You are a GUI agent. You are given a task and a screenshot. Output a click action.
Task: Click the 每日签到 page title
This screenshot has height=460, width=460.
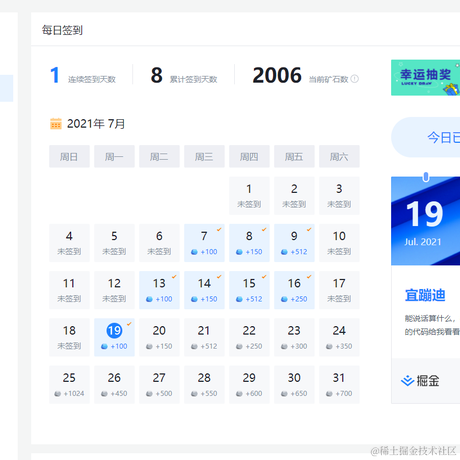pos(62,30)
